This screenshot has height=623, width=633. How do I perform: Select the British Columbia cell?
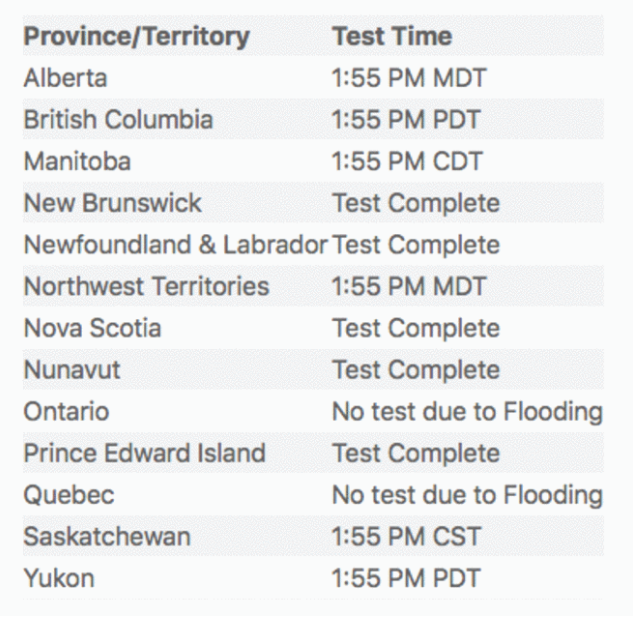[x=118, y=120]
